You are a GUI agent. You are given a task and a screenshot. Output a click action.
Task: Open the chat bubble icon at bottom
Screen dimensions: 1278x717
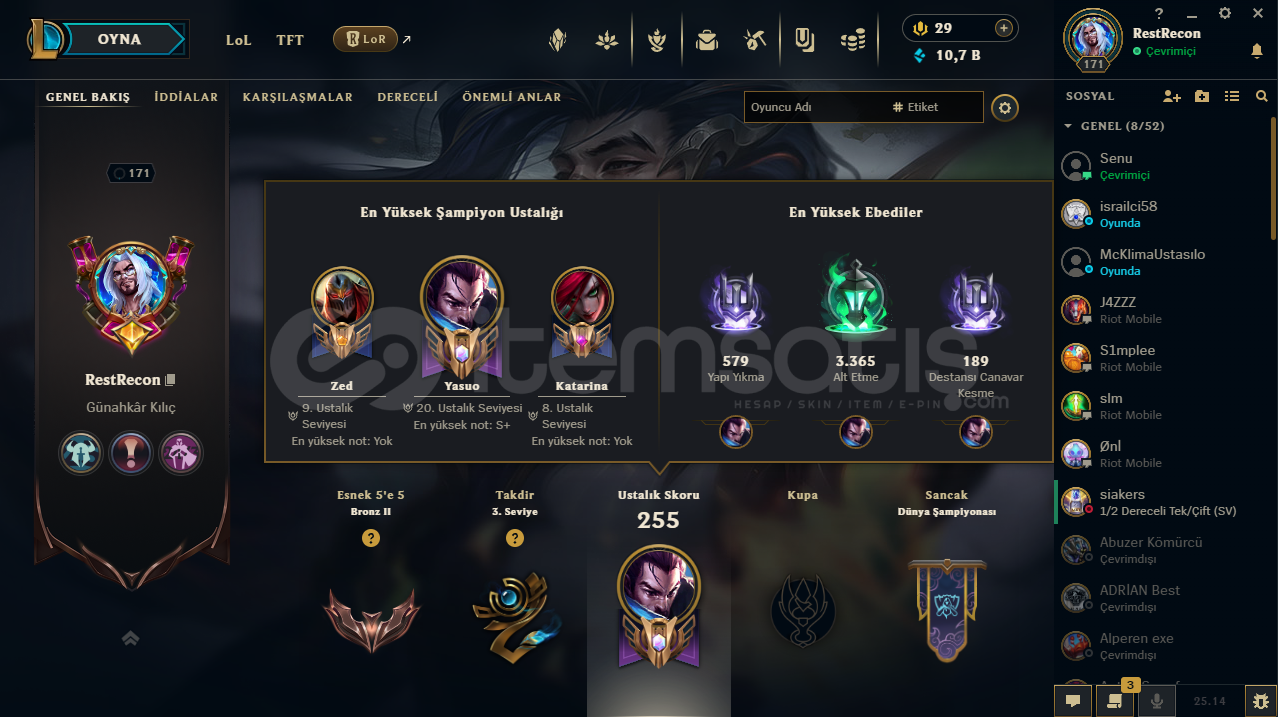click(x=1073, y=701)
